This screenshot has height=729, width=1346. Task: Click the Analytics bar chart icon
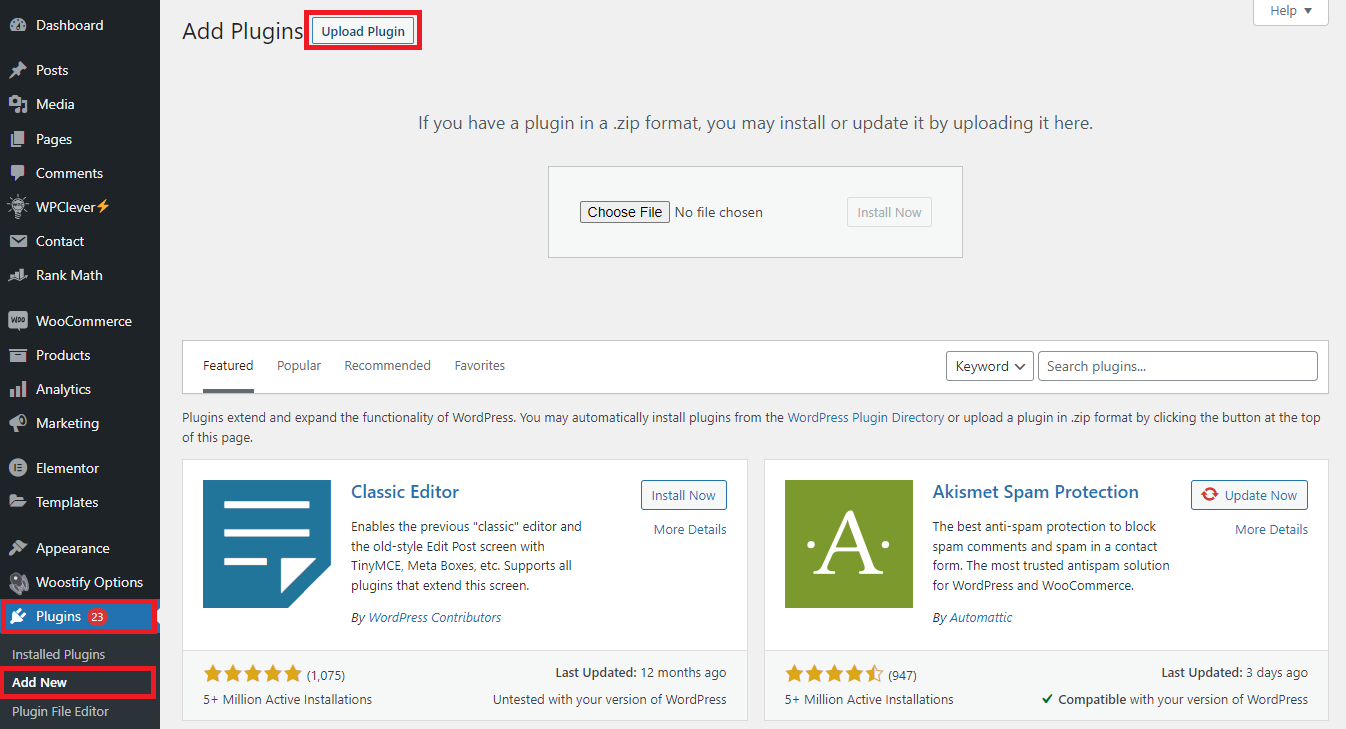(18, 389)
